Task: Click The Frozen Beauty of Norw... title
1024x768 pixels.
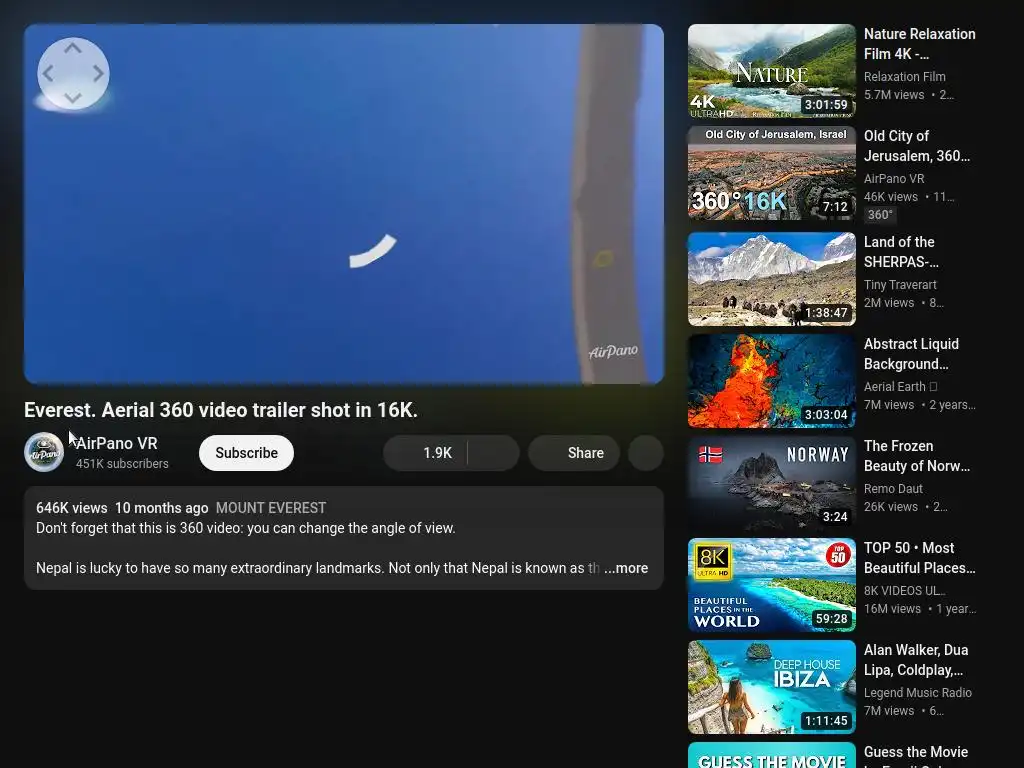Action: point(917,455)
